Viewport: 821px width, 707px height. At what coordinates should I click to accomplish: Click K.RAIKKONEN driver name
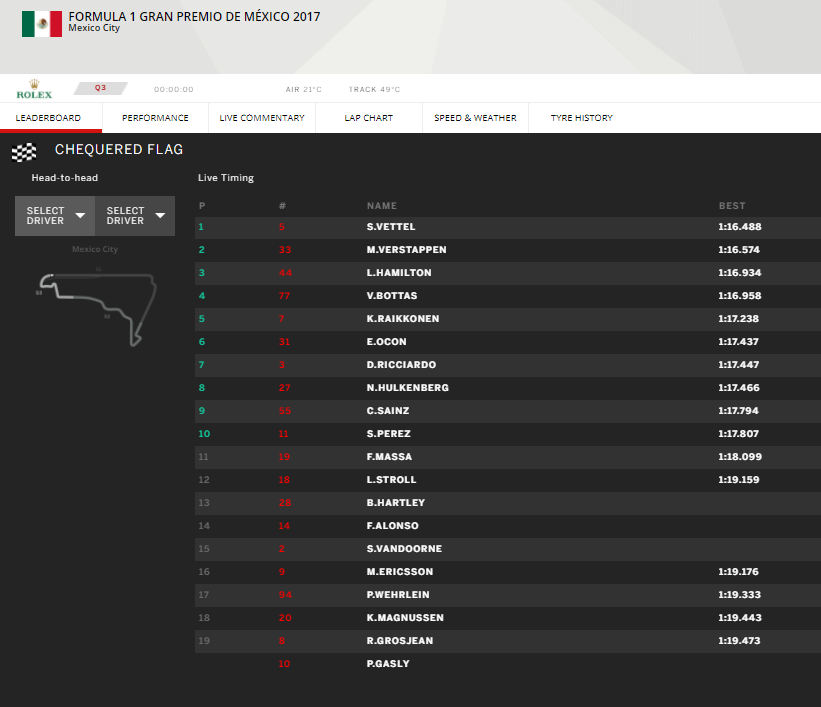pos(403,319)
